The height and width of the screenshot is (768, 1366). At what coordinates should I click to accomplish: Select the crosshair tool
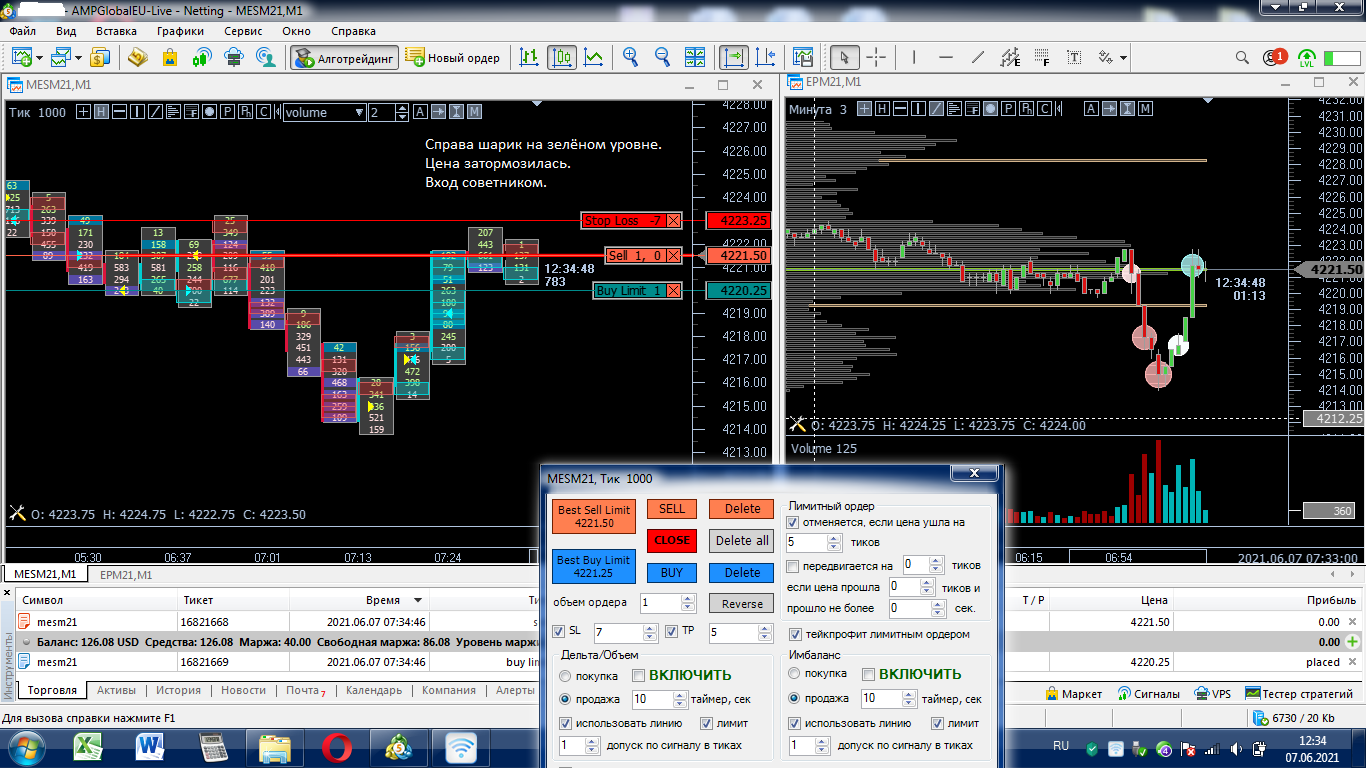(x=876, y=58)
